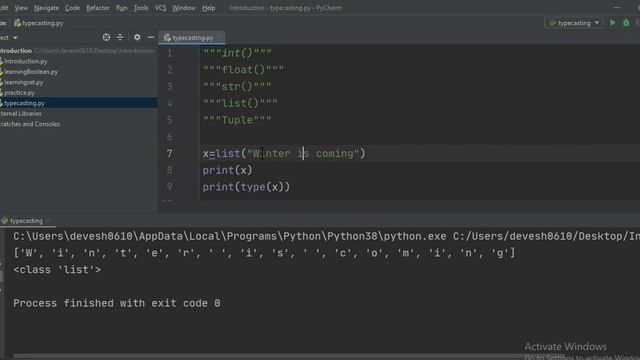Open the Refactor menu

click(x=98, y=8)
